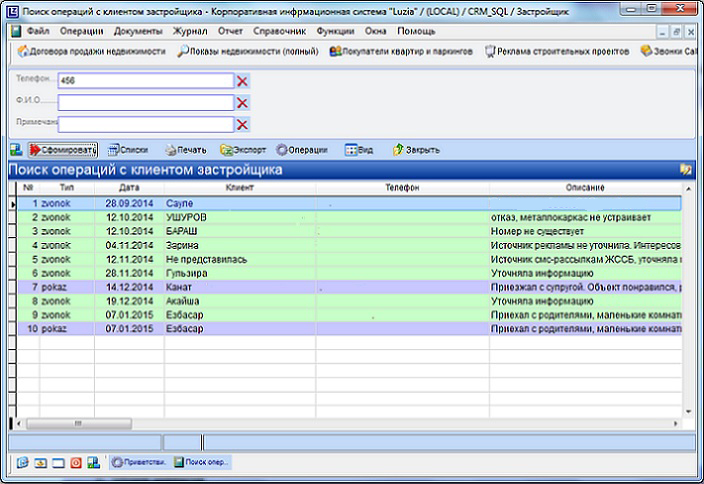This screenshot has height=484, width=704.
Task: Select the row with client БАРАШ
Action: click(x=349, y=231)
